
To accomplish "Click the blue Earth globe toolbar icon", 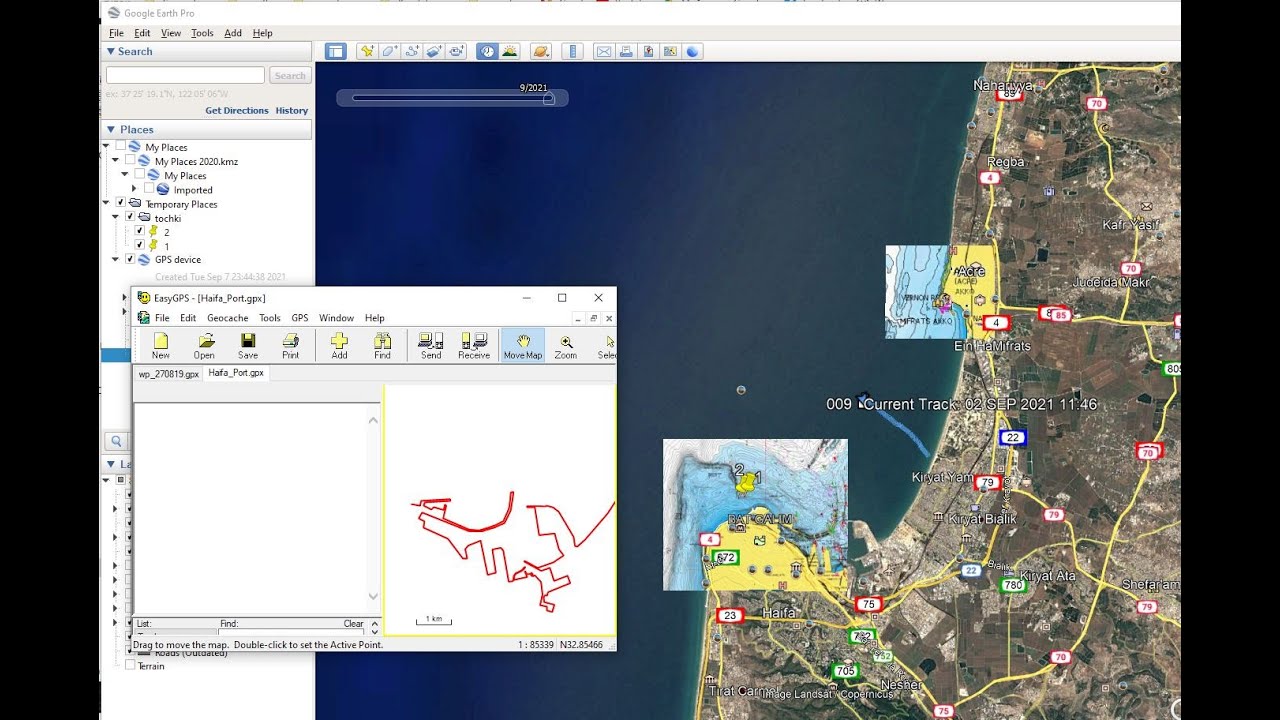I will 693,51.
